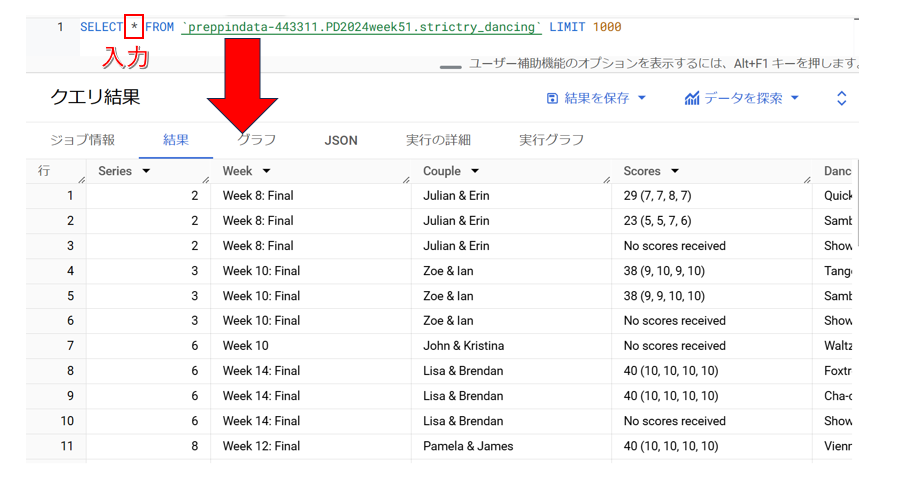Select the 結果 tab
This screenshot has width=904, height=493.
pos(176,140)
